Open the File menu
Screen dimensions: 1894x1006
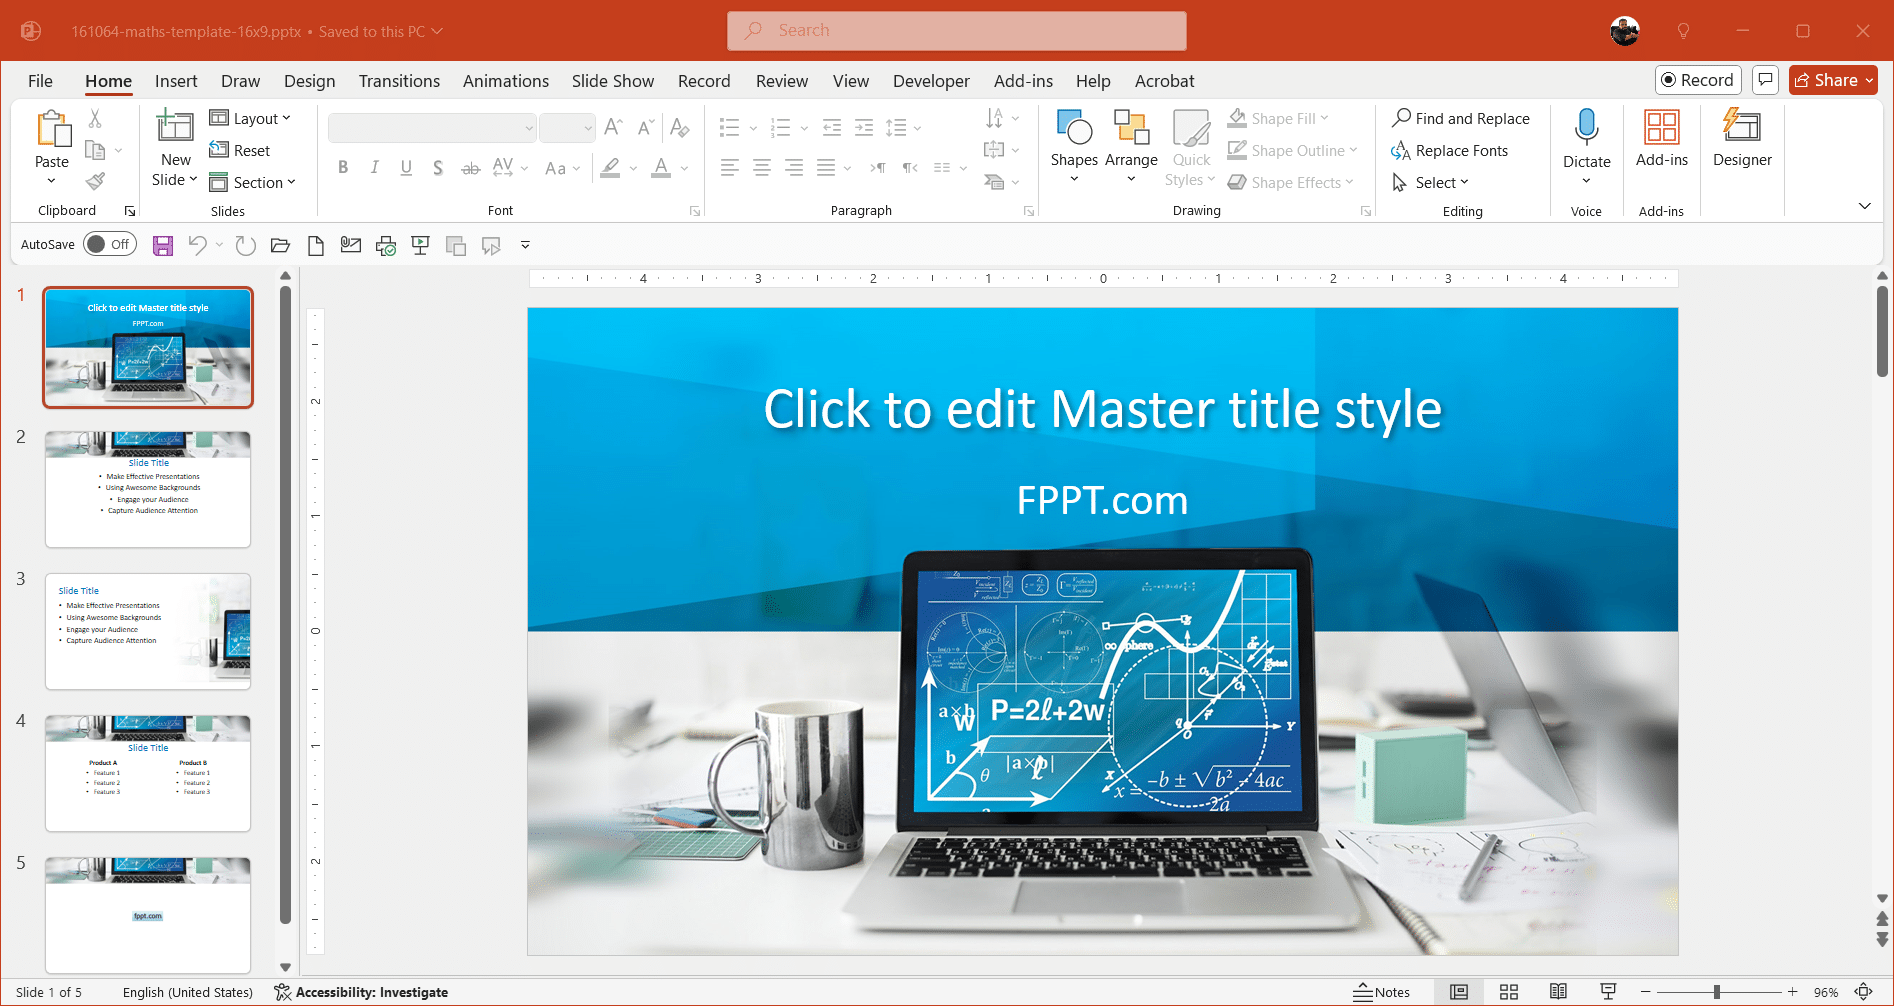click(x=40, y=81)
